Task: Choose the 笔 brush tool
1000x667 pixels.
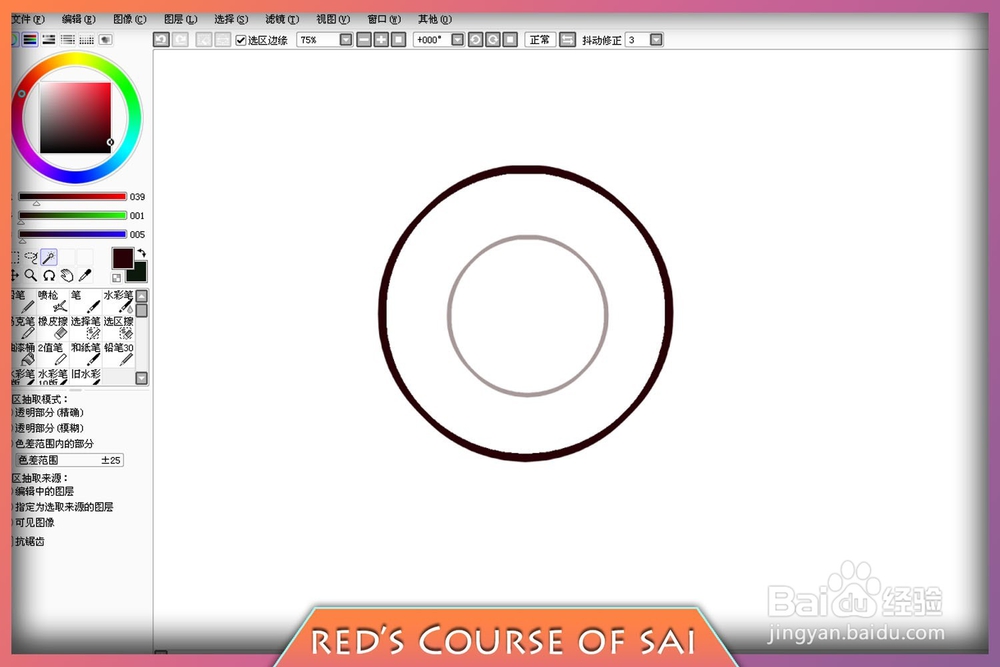Action: click(x=85, y=302)
